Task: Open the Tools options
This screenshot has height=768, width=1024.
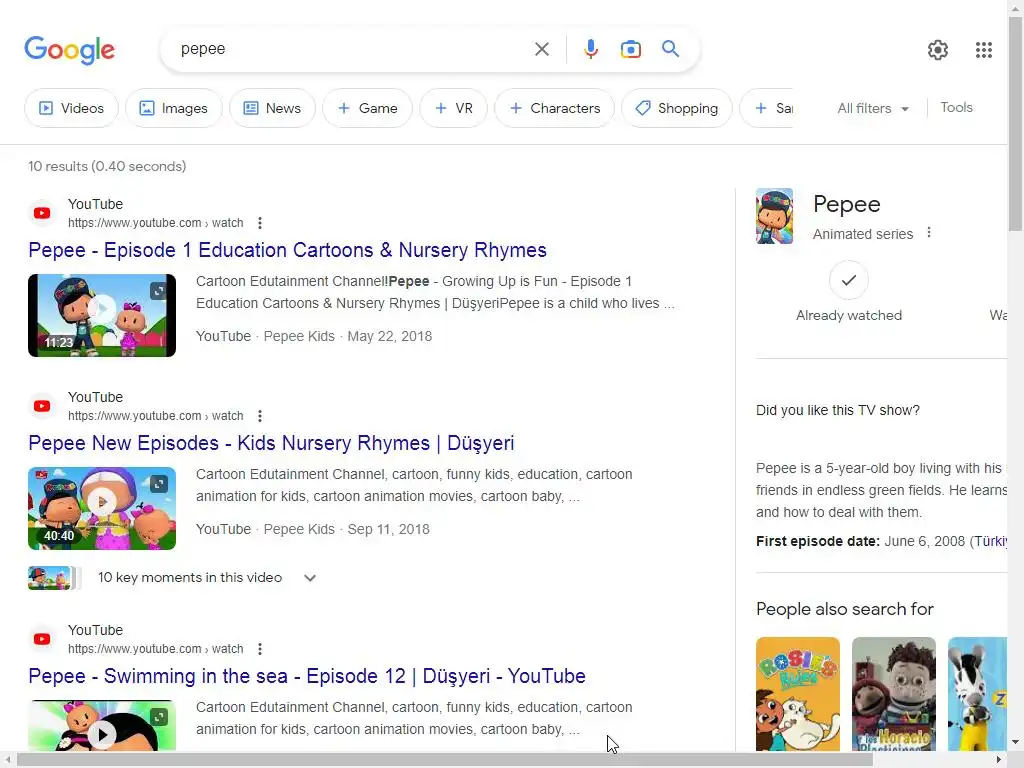Action: tap(956, 107)
